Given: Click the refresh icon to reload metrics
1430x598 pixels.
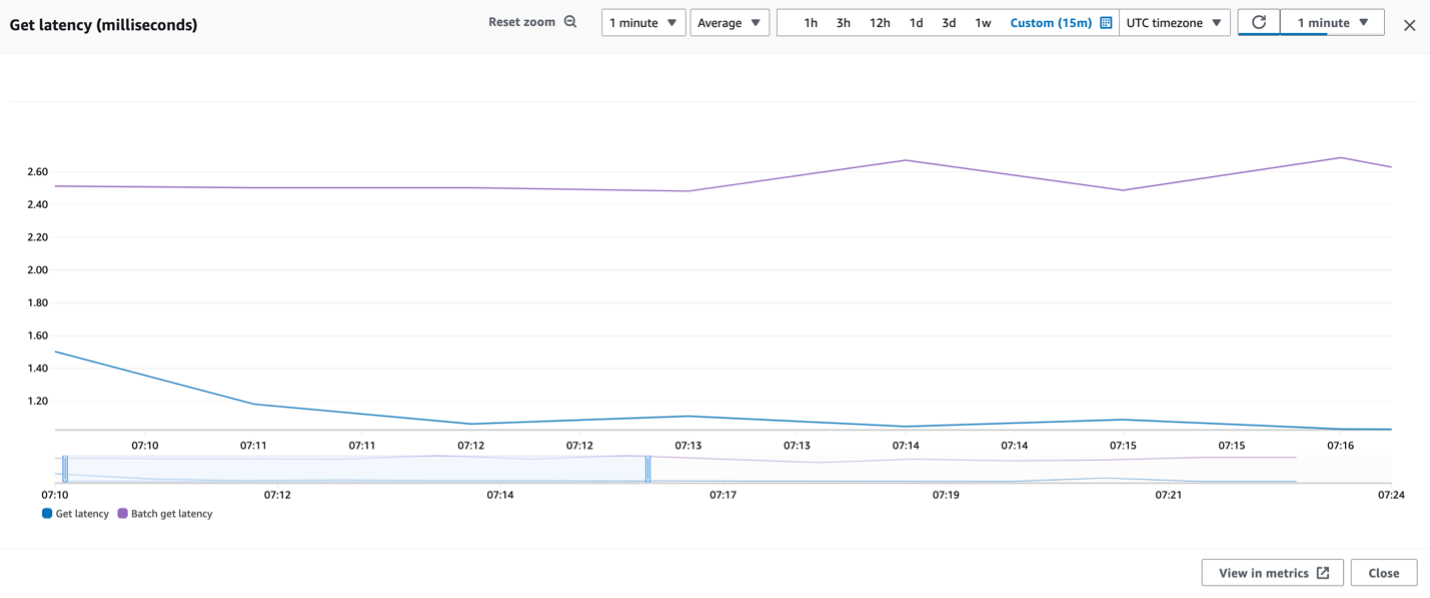Looking at the screenshot, I should point(1258,21).
